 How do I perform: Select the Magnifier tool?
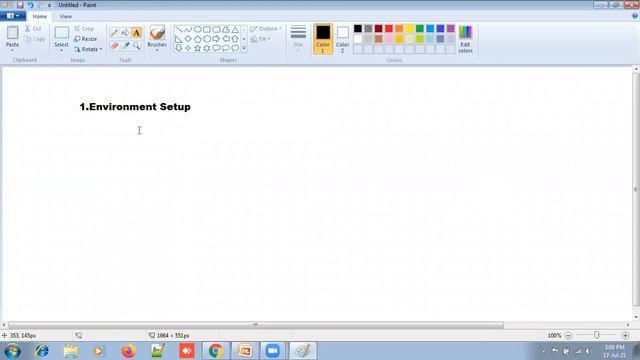click(x=136, y=46)
